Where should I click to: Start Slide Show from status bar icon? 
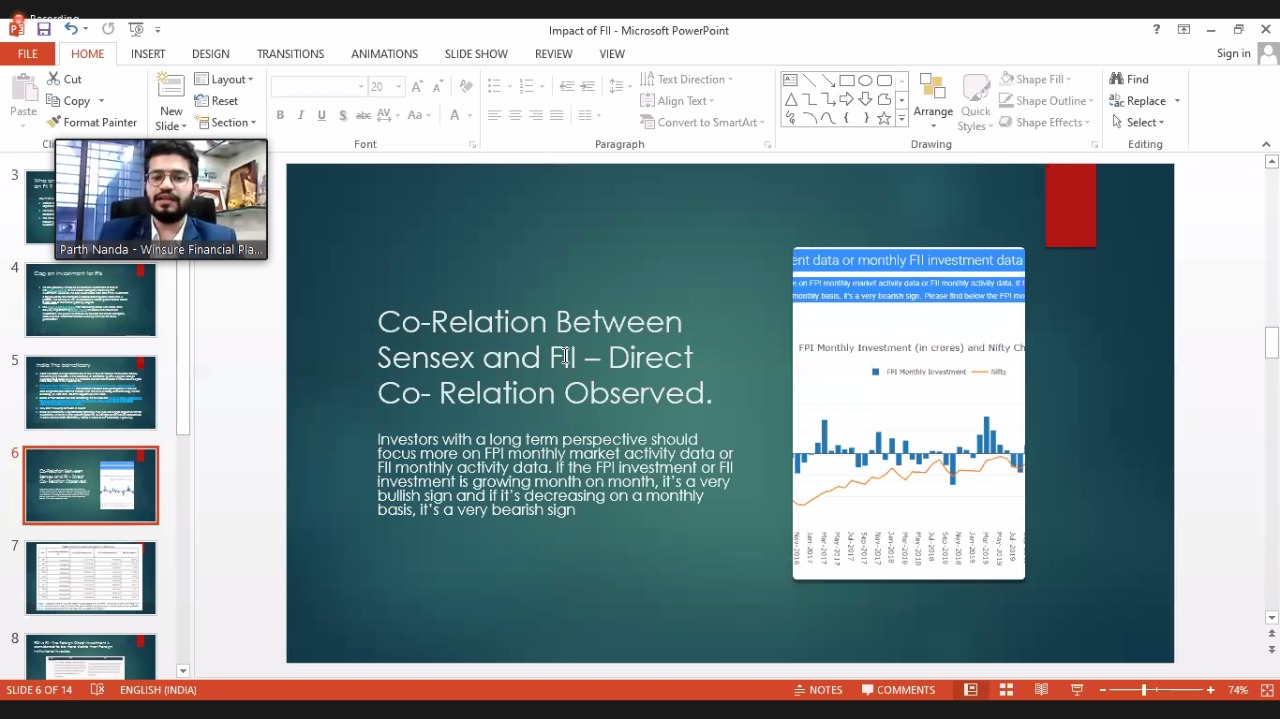point(1077,690)
